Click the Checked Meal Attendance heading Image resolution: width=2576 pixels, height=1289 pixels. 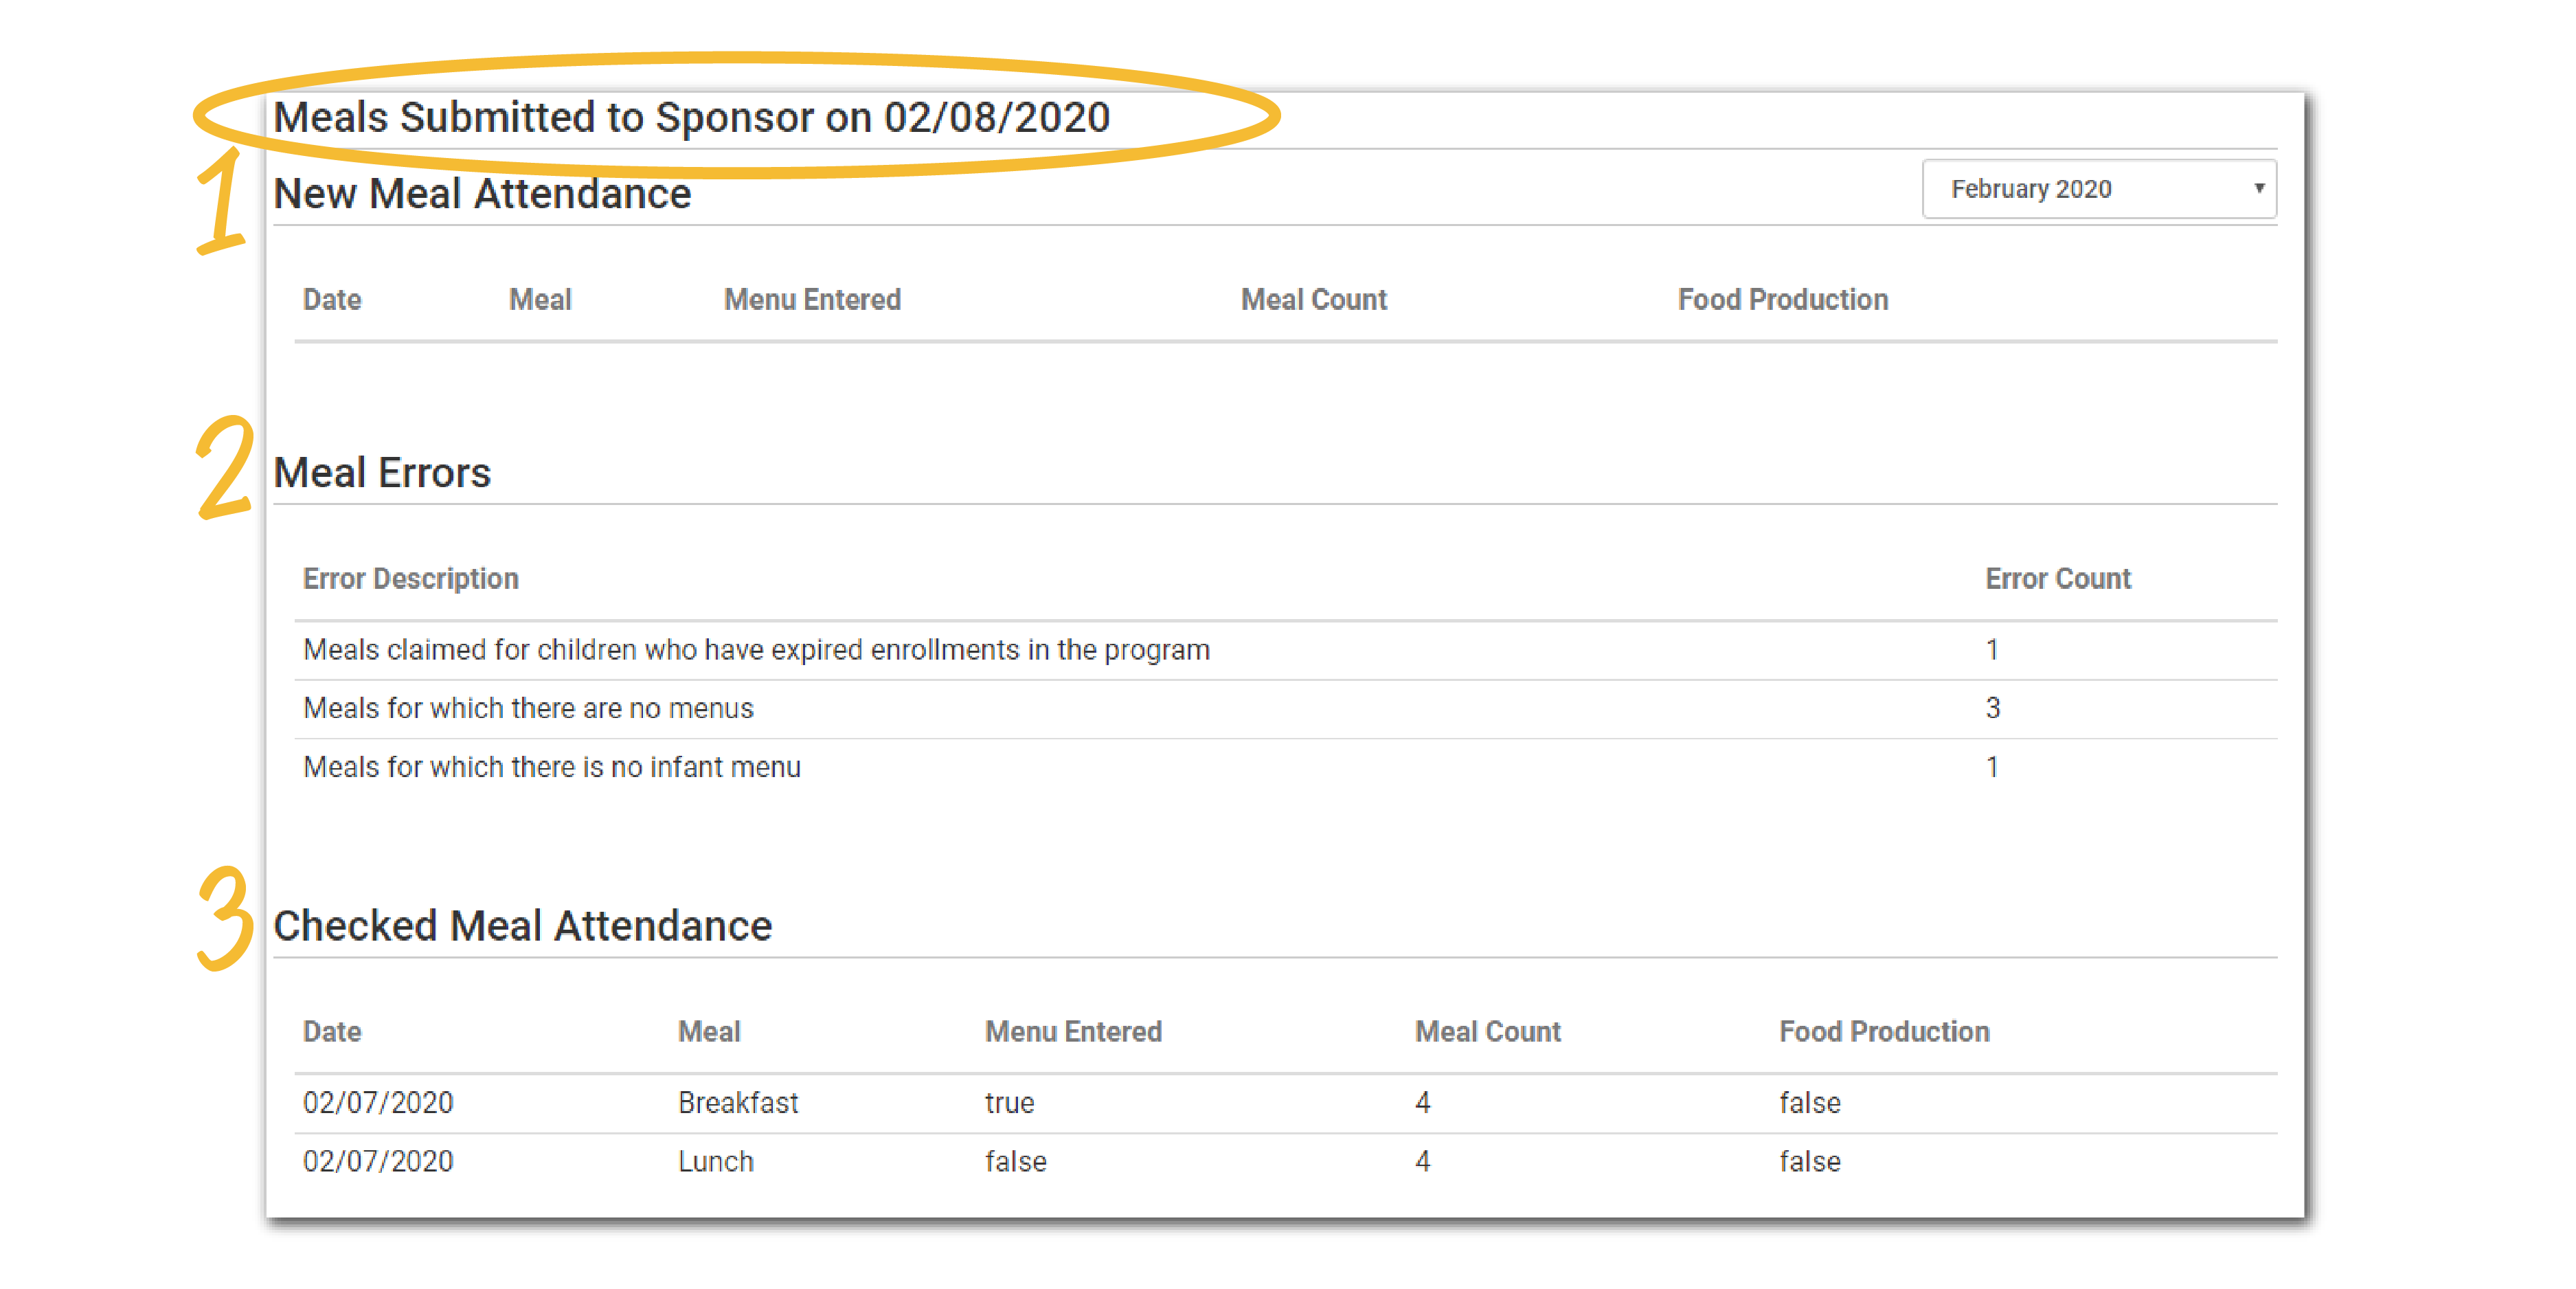click(522, 926)
